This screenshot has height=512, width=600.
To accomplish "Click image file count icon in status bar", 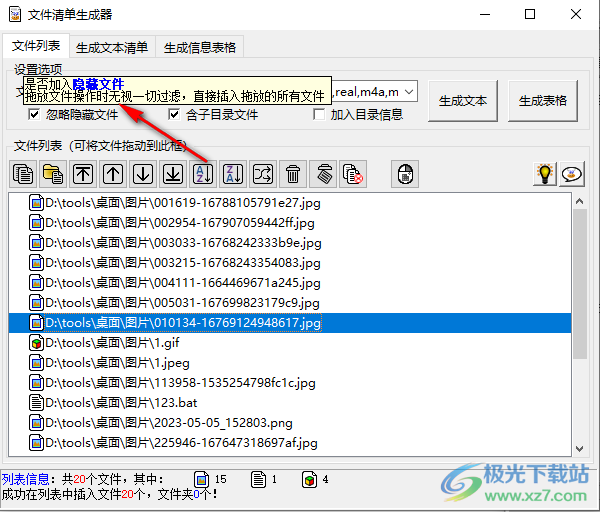I will coord(201,479).
